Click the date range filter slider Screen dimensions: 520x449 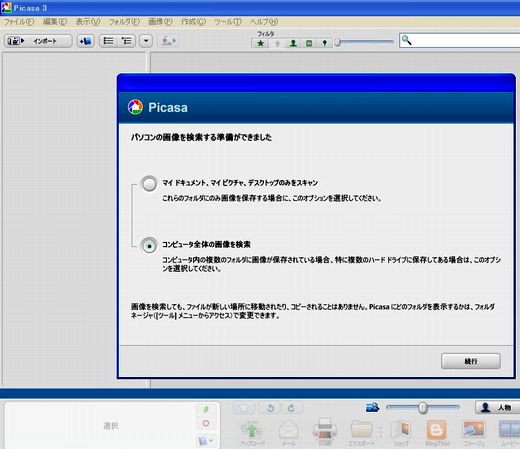point(365,42)
